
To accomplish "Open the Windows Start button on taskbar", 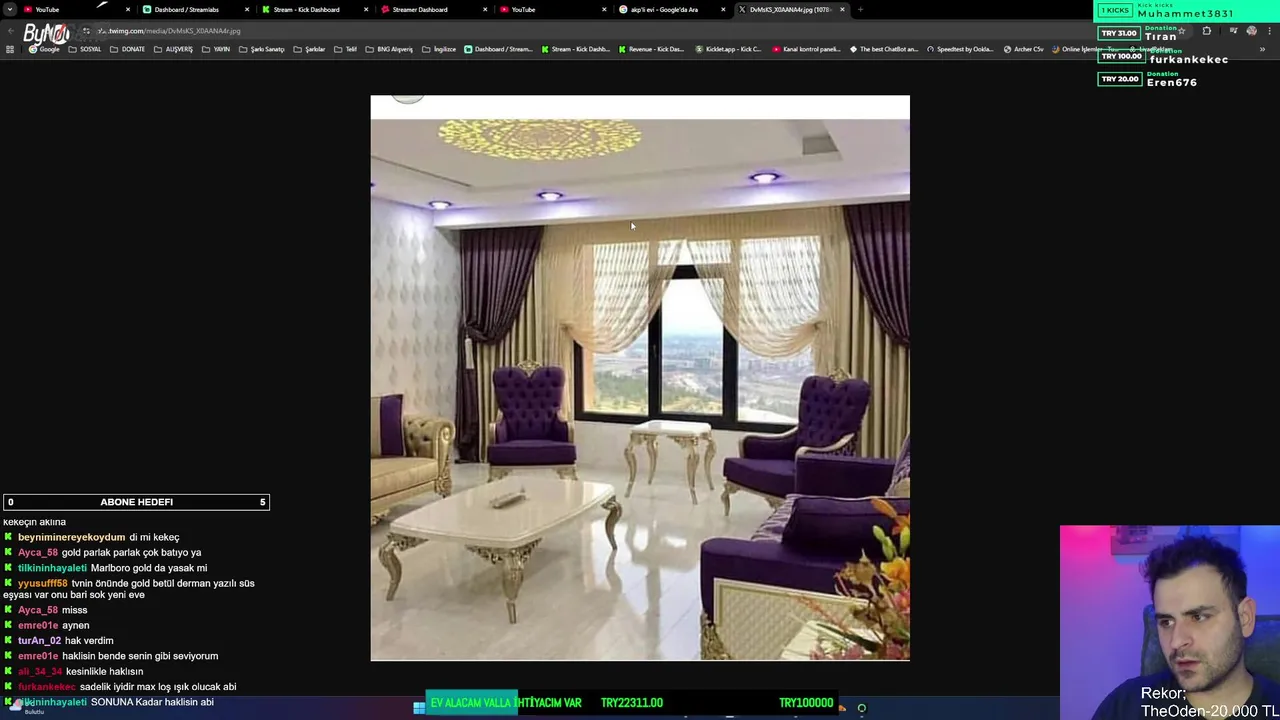I will click(419, 707).
